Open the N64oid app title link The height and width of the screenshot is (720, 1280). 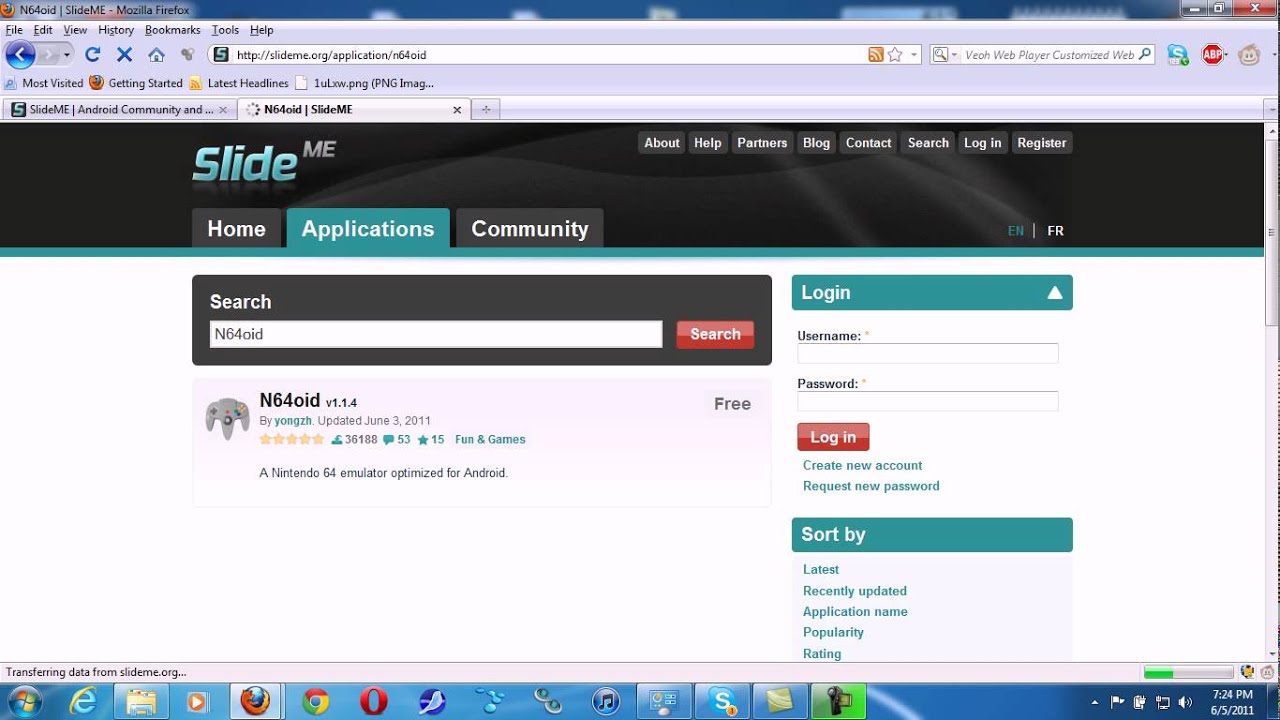click(x=290, y=401)
